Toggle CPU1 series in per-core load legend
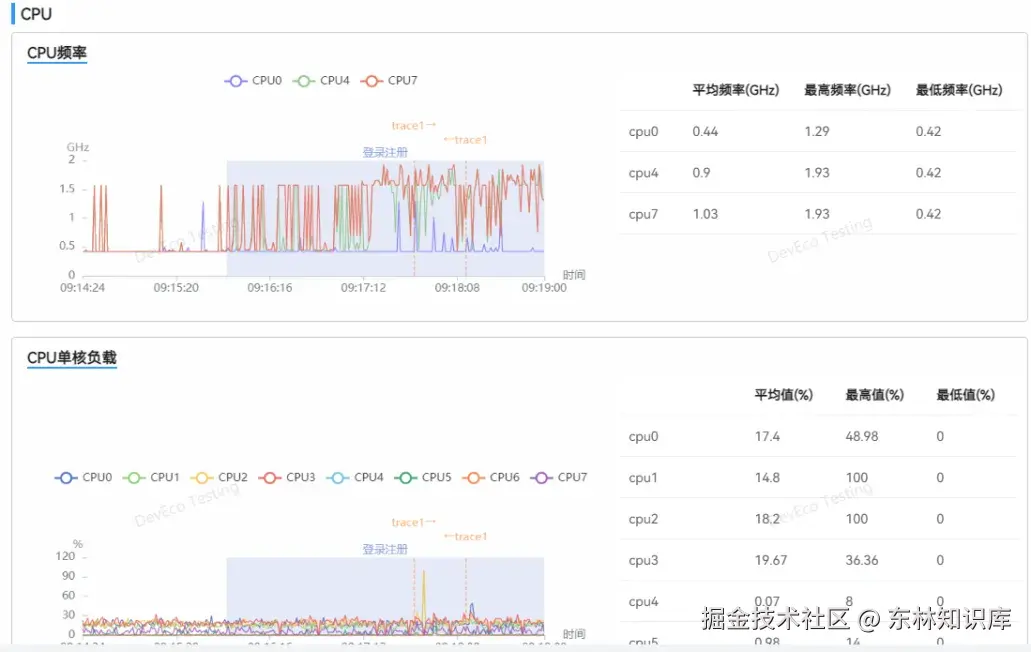The width and height of the screenshot is (1031, 652). tap(151, 477)
